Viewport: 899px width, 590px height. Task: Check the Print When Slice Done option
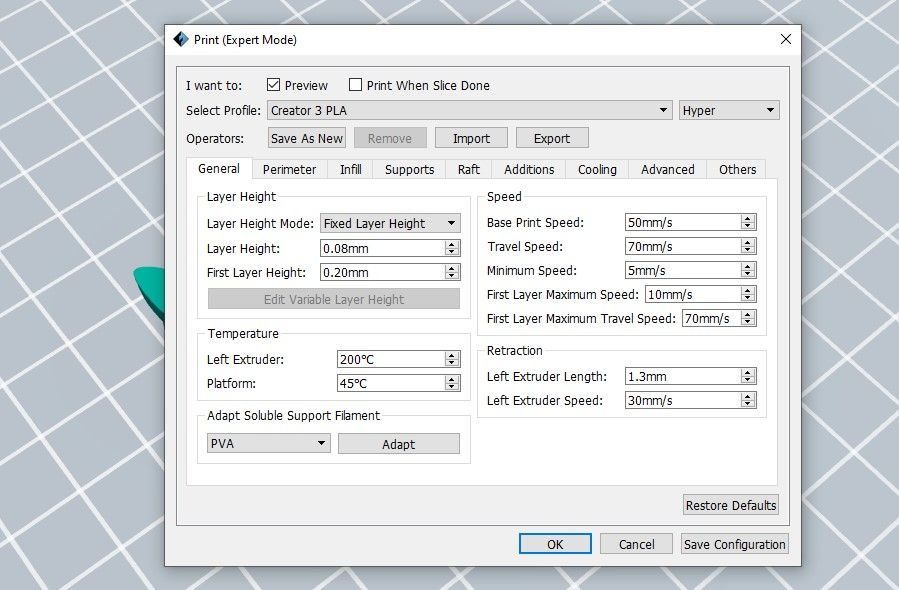[355, 86]
